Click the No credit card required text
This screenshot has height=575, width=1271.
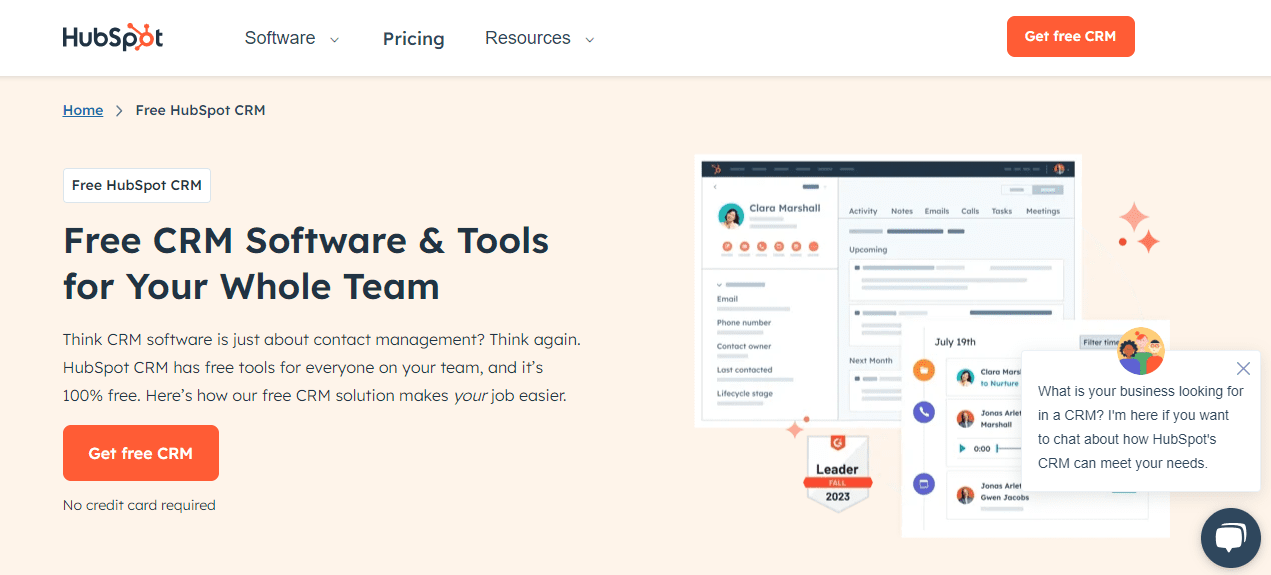tap(139, 505)
